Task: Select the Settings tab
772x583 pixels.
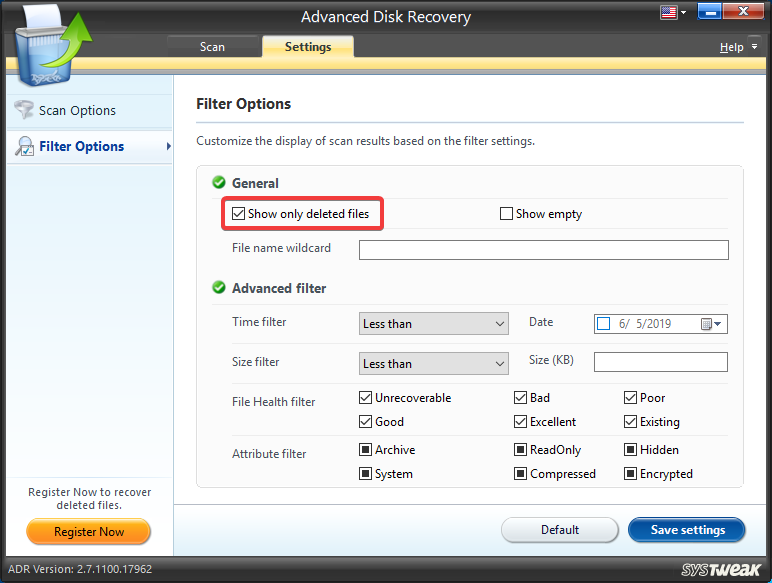Action: click(308, 47)
